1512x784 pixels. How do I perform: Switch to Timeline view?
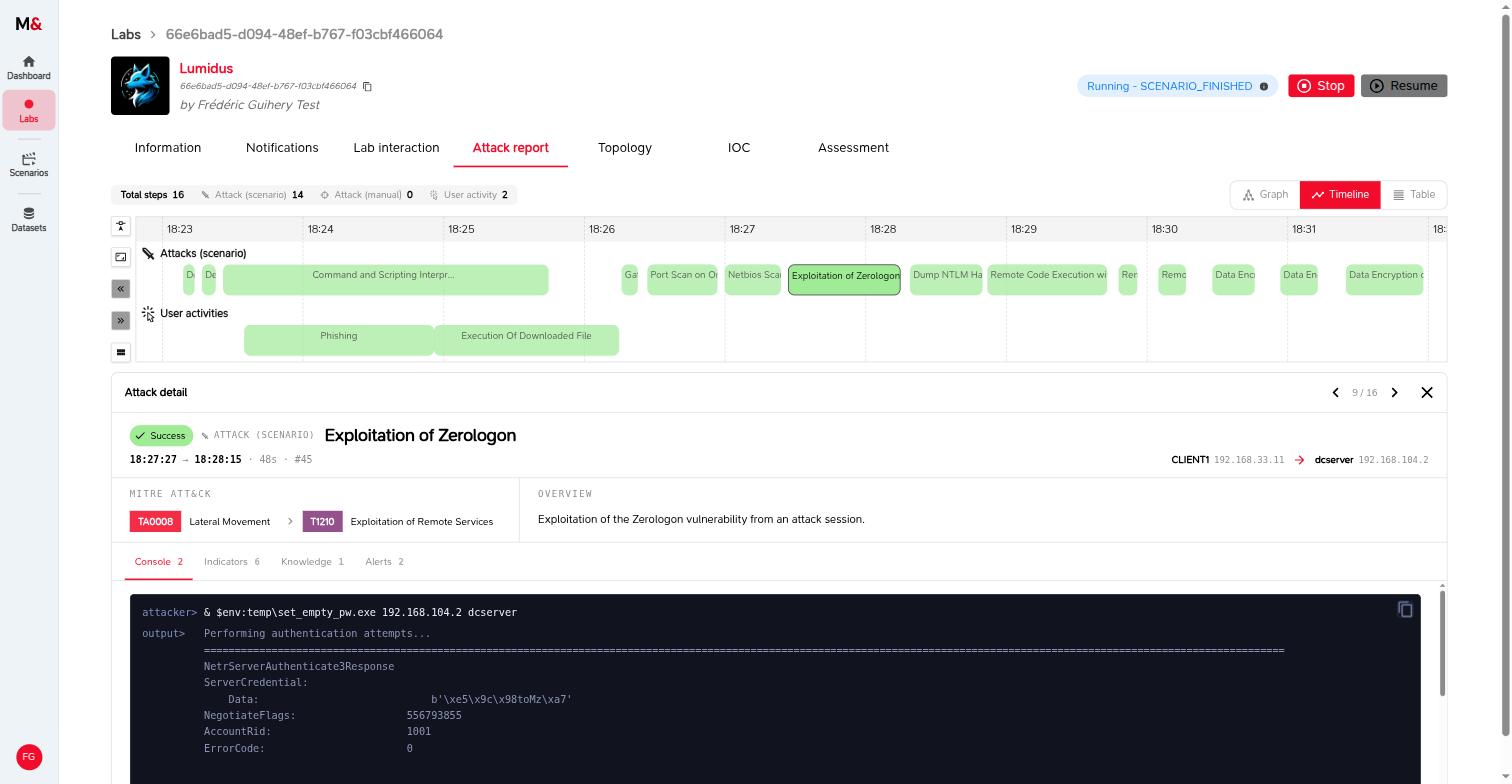[1340, 195]
